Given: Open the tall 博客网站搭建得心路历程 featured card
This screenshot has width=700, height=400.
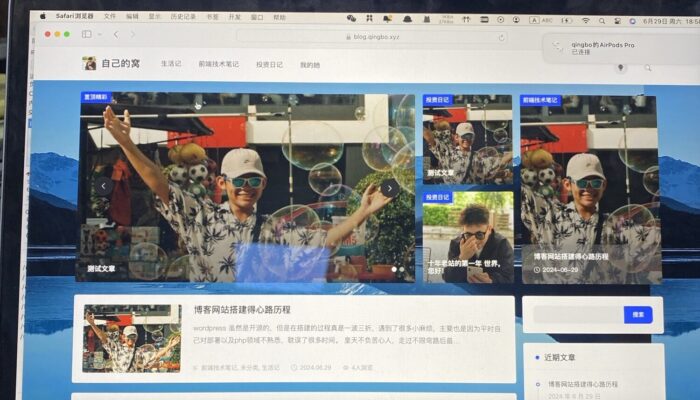Looking at the screenshot, I should click(x=590, y=189).
